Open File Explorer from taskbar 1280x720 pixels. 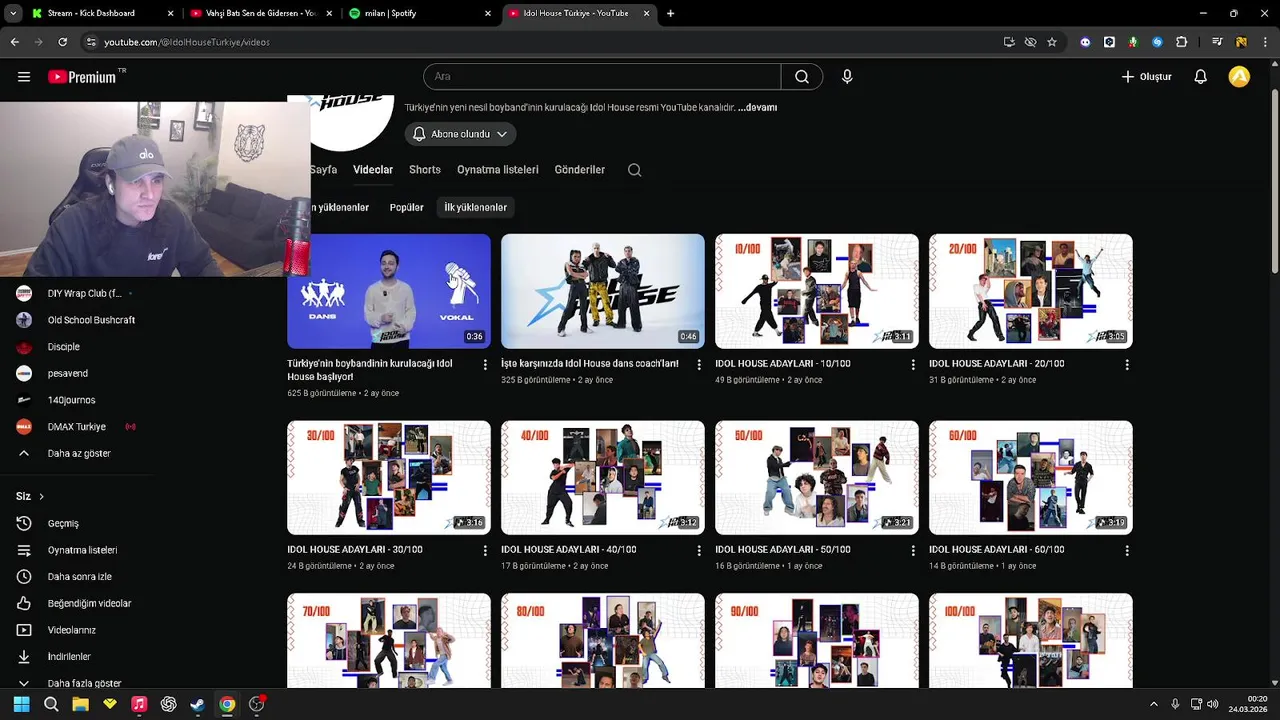pyautogui.click(x=80, y=704)
